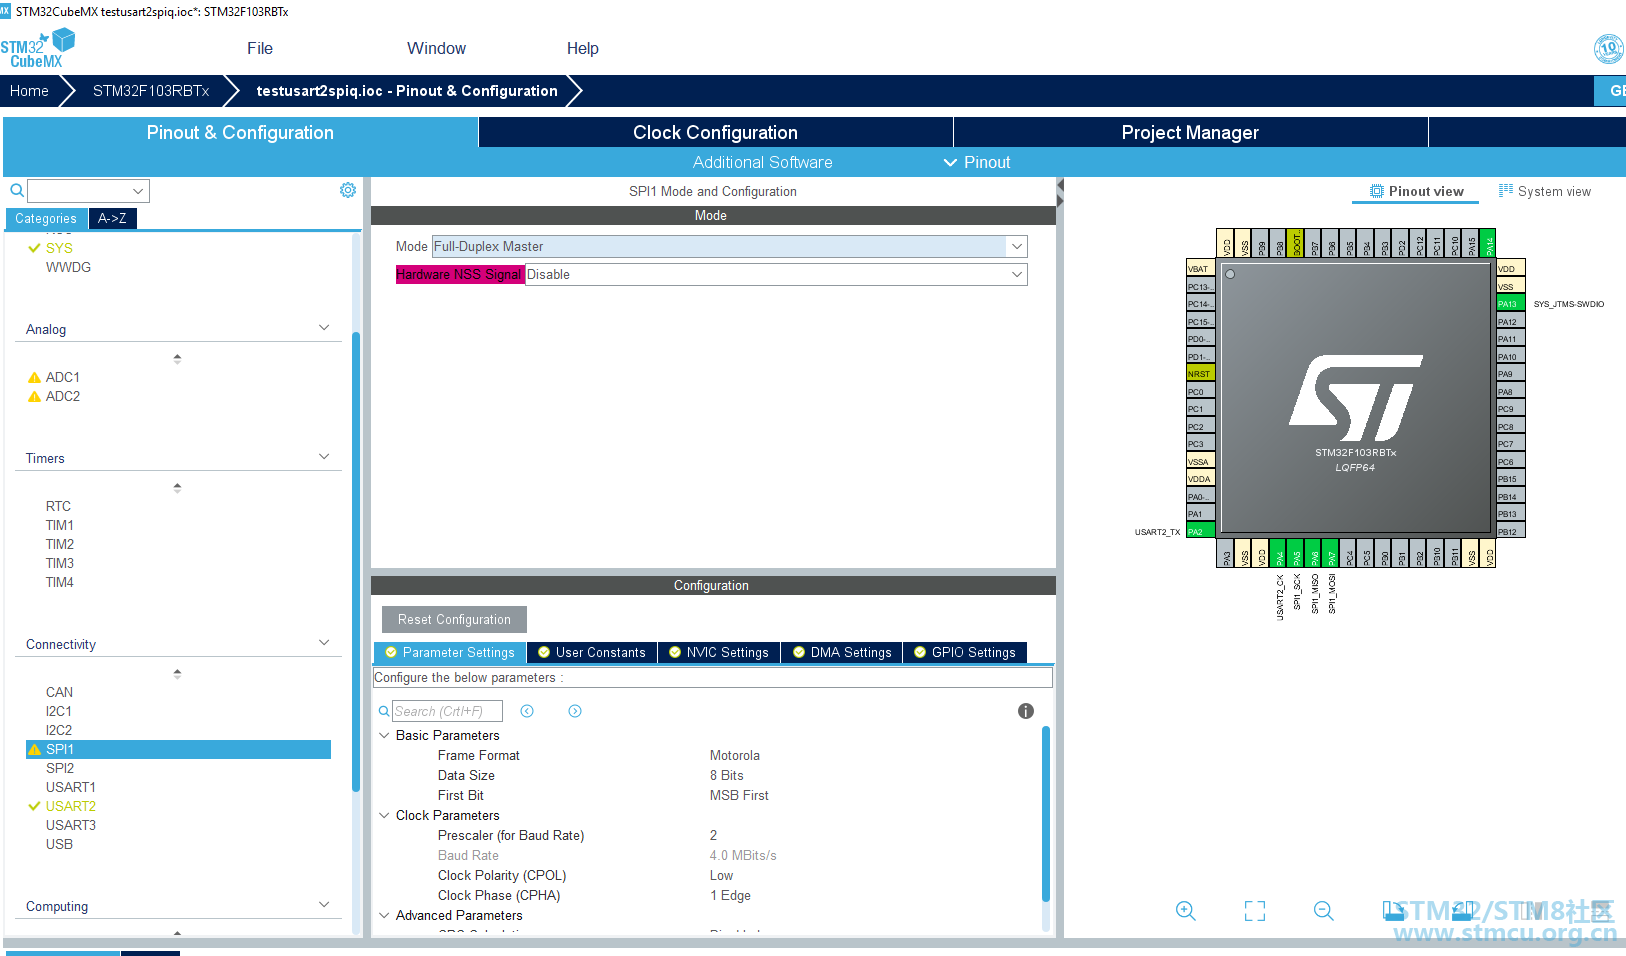
Task: Open the NVIC Settings tab
Action: (x=719, y=652)
